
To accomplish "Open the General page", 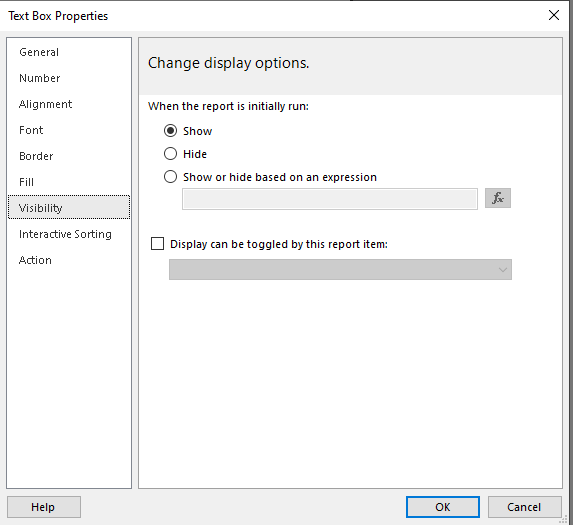I will coord(39,52).
